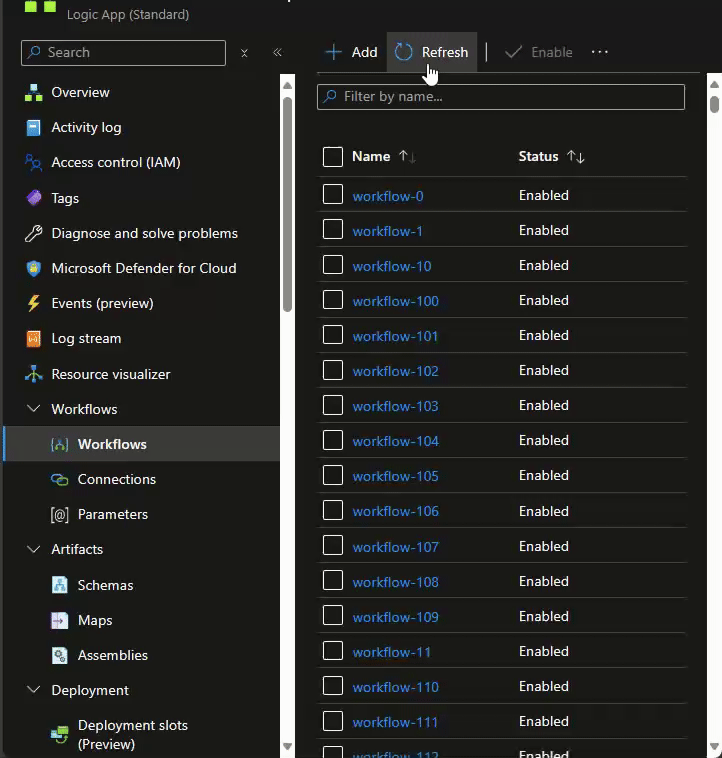The height and width of the screenshot is (758, 722).
Task: Click the Connections link icon
Action: [59, 480]
